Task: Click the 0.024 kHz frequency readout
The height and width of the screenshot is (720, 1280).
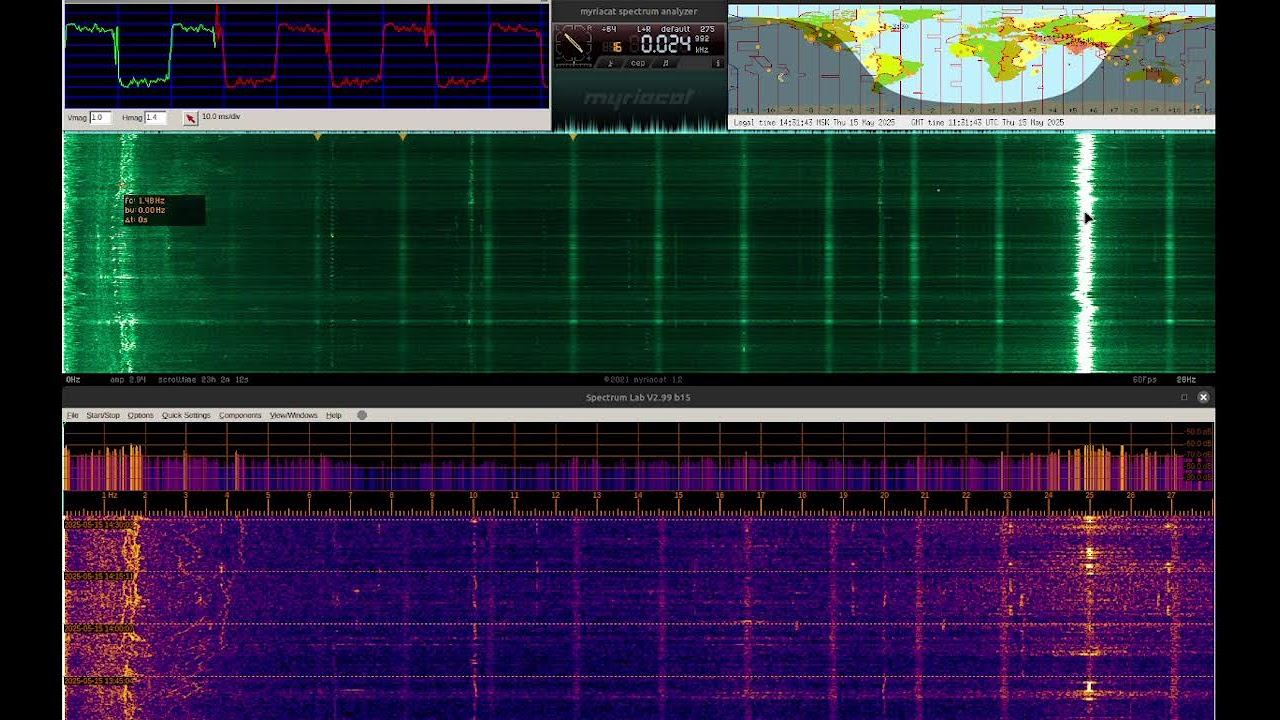Action: pyautogui.click(x=667, y=43)
